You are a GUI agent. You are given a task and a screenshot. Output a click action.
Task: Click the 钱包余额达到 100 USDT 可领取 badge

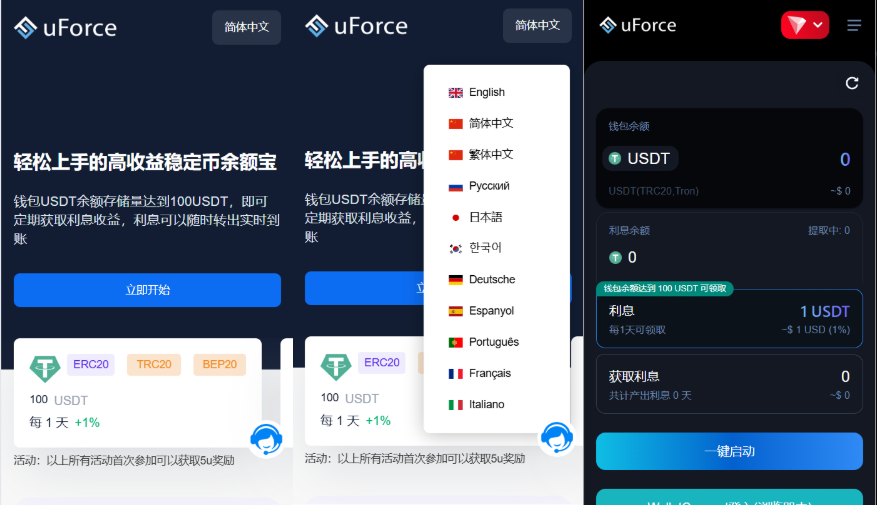pyautogui.click(x=664, y=289)
